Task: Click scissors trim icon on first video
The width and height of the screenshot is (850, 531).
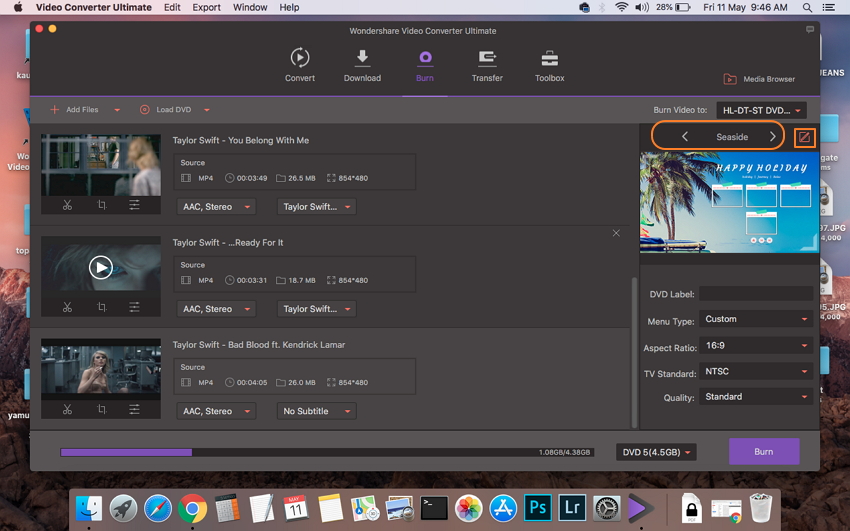Action: [67, 205]
